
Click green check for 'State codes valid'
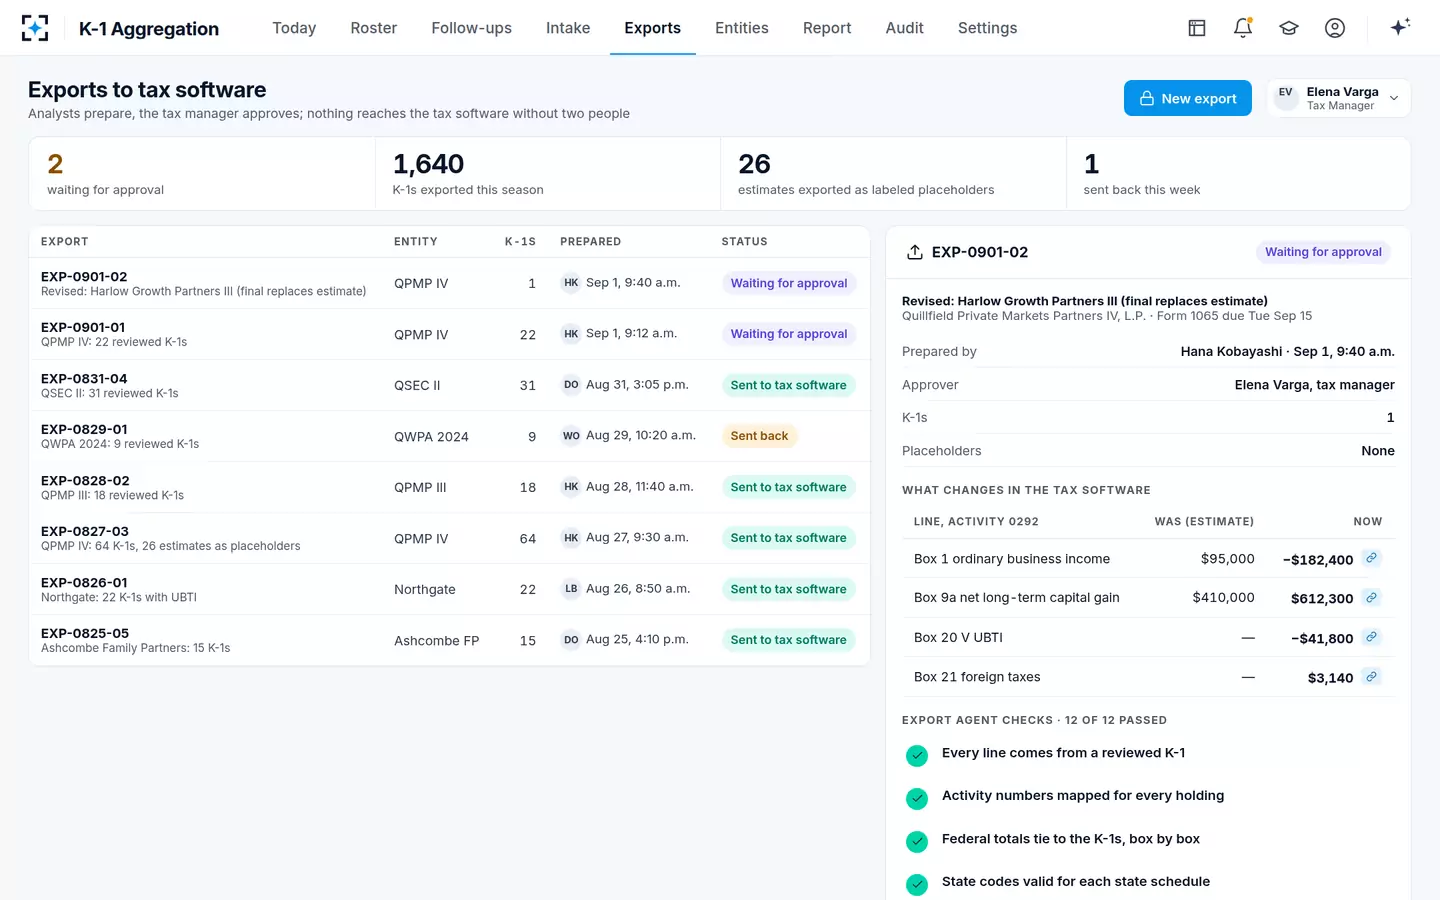[917, 885]
